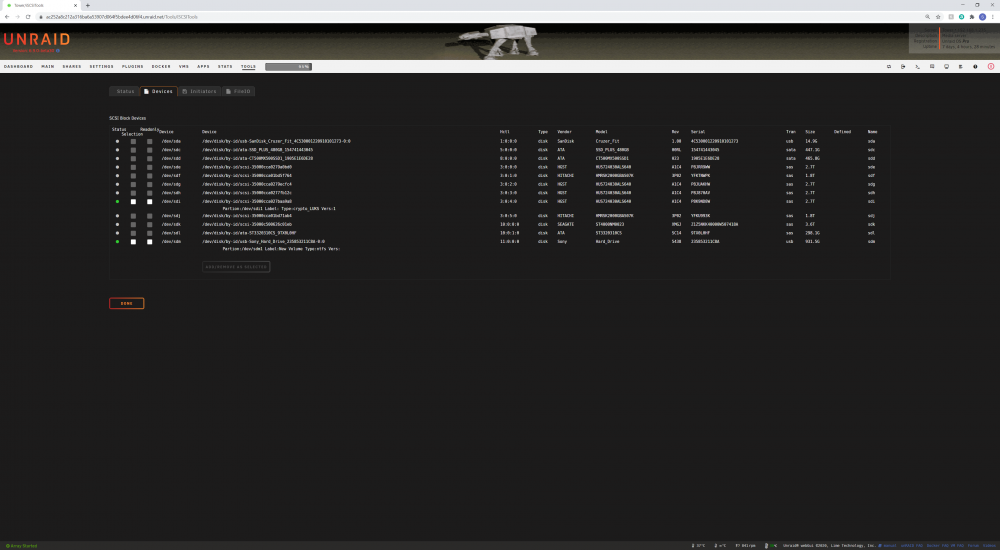The width and height of the screenshot is (1000, 550).
Task: Click the Readonly checkbox for /dev/sdc
Action: (x=150, y=150)
